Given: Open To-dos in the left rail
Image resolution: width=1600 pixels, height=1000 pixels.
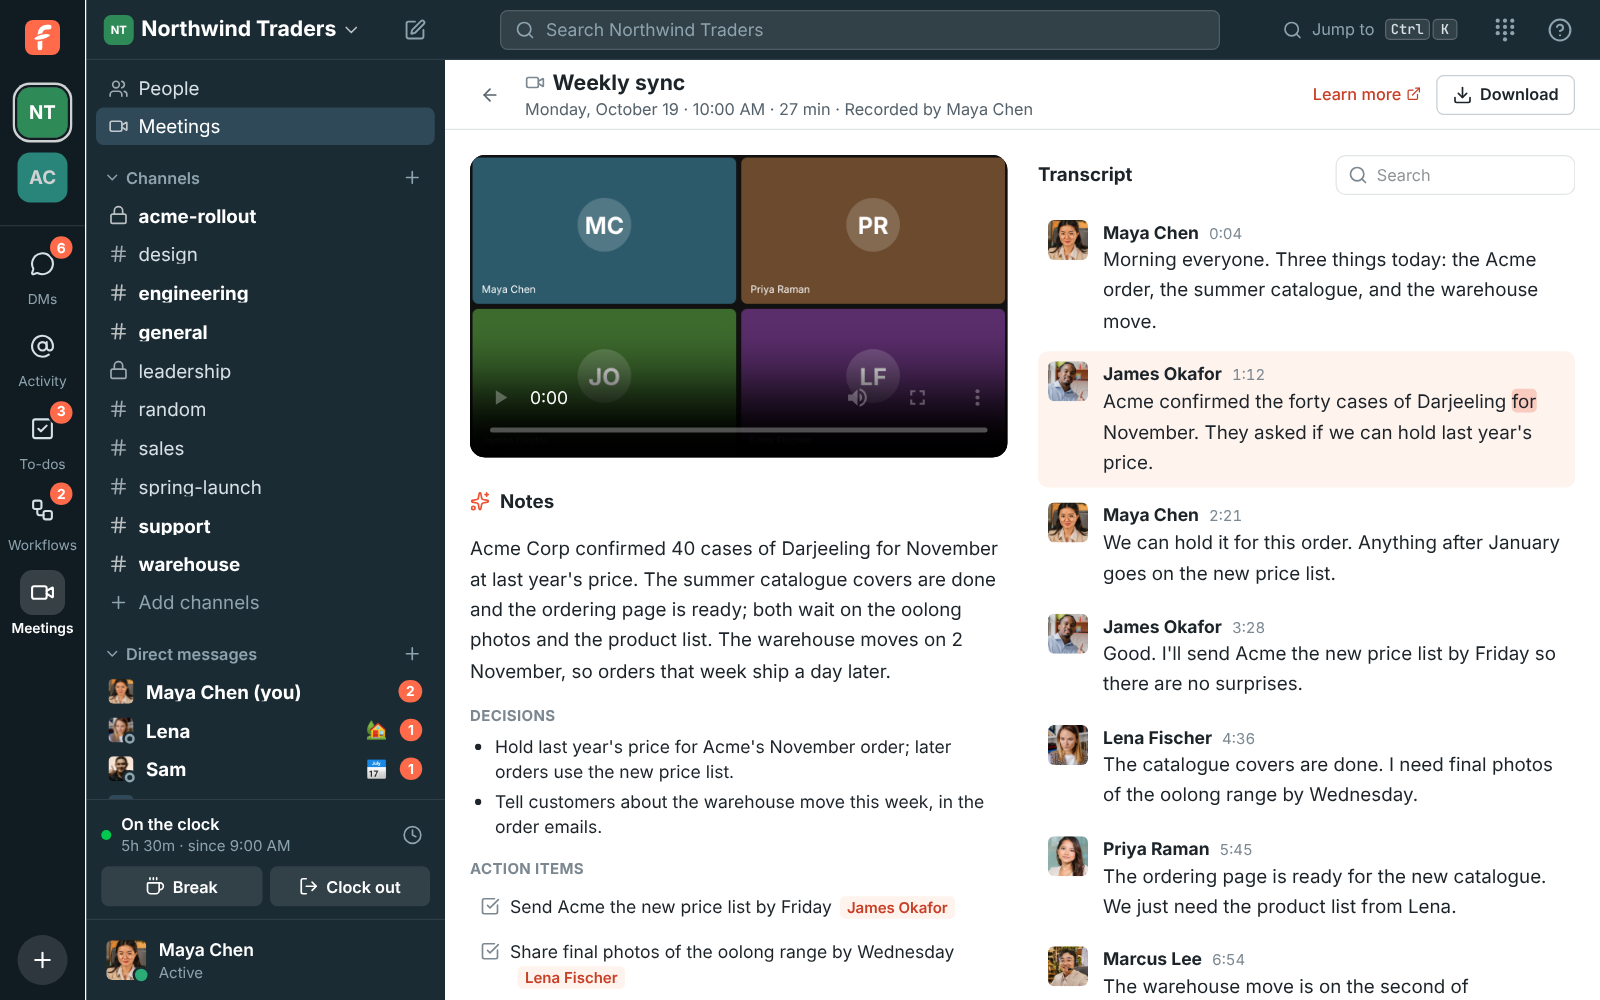Looking at the screenshot, I should (42, 440).
